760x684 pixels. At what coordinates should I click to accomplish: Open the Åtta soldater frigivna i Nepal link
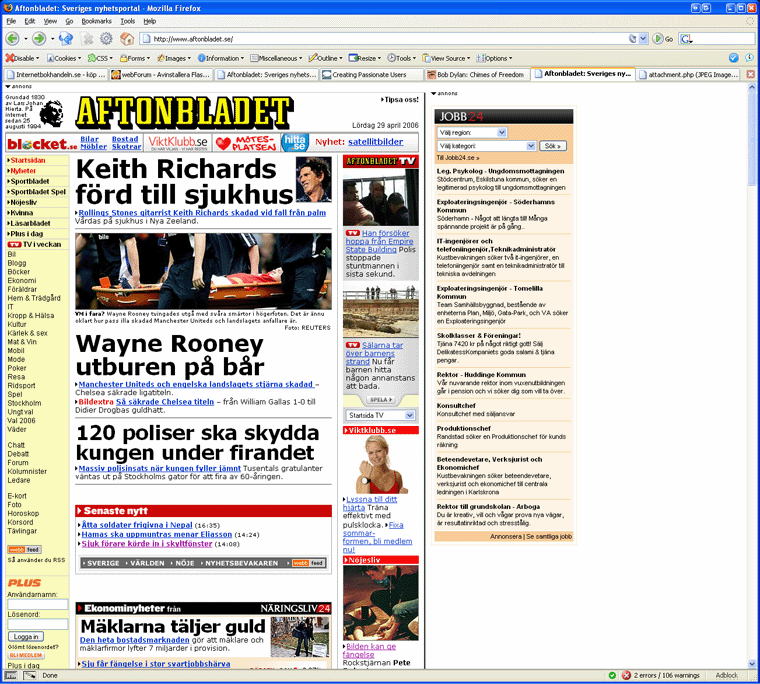137,525
